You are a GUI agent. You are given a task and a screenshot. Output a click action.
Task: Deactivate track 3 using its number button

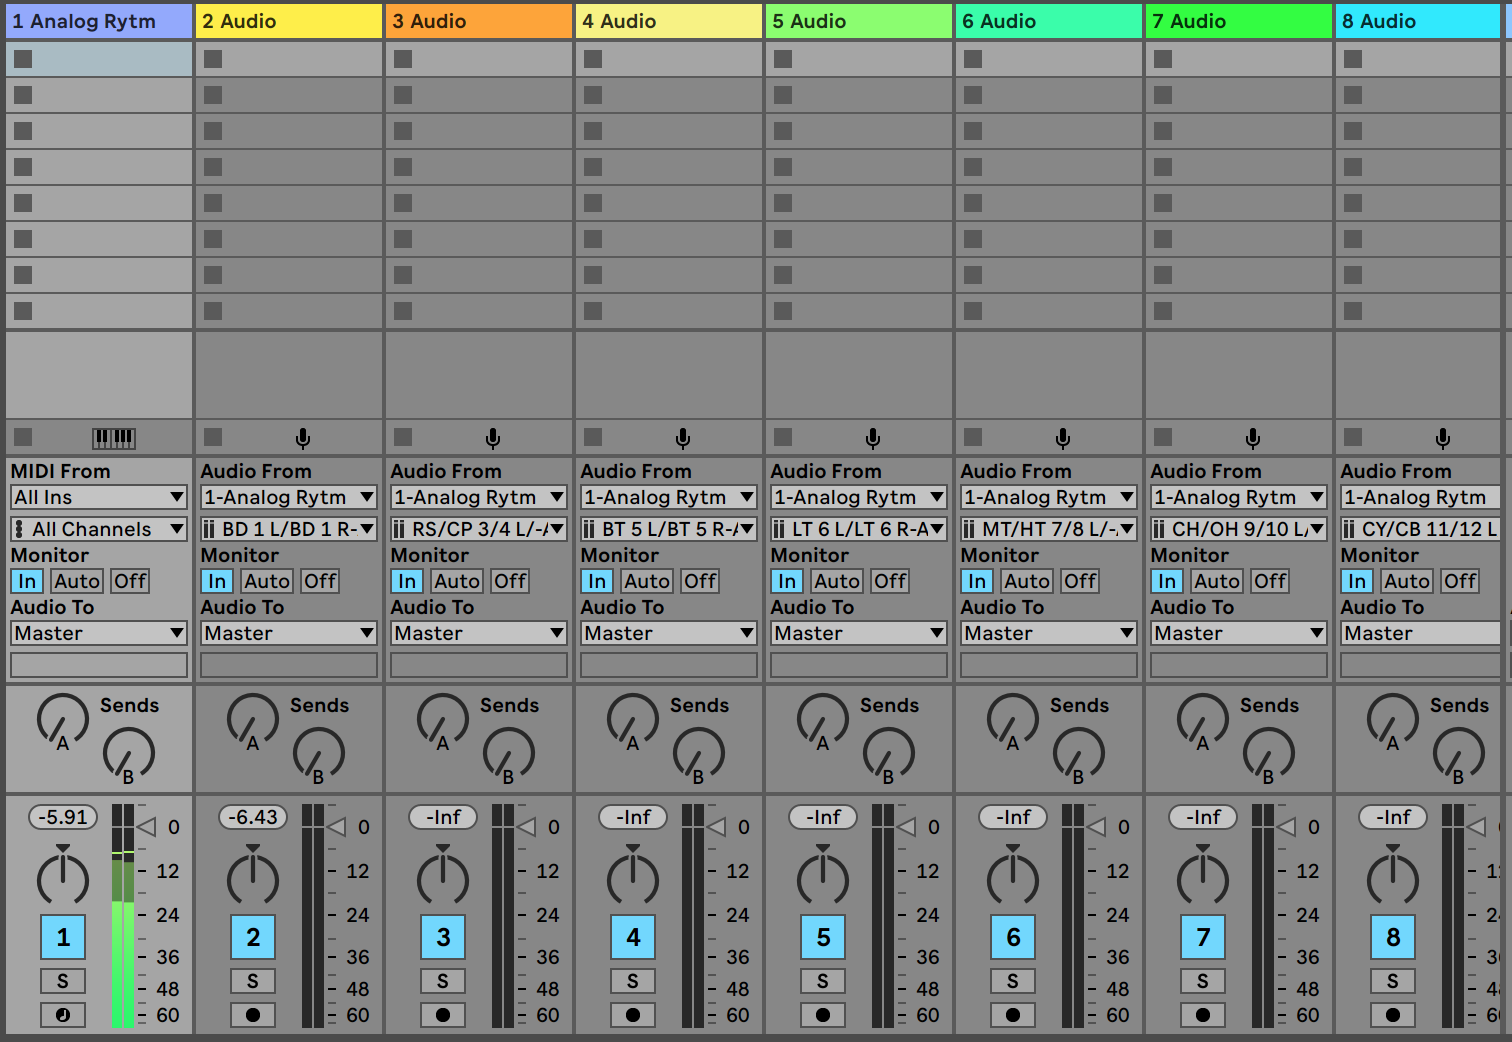443,937
